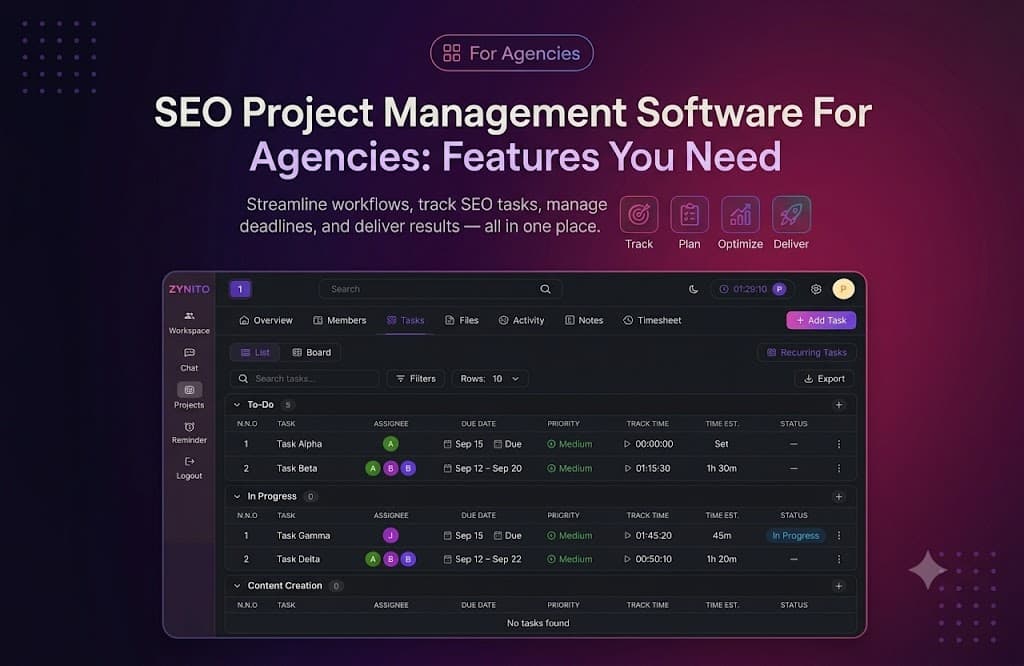Open more options for Task Beta
The height and width of the screenshot is (666, 1024).
coord(839,468)
